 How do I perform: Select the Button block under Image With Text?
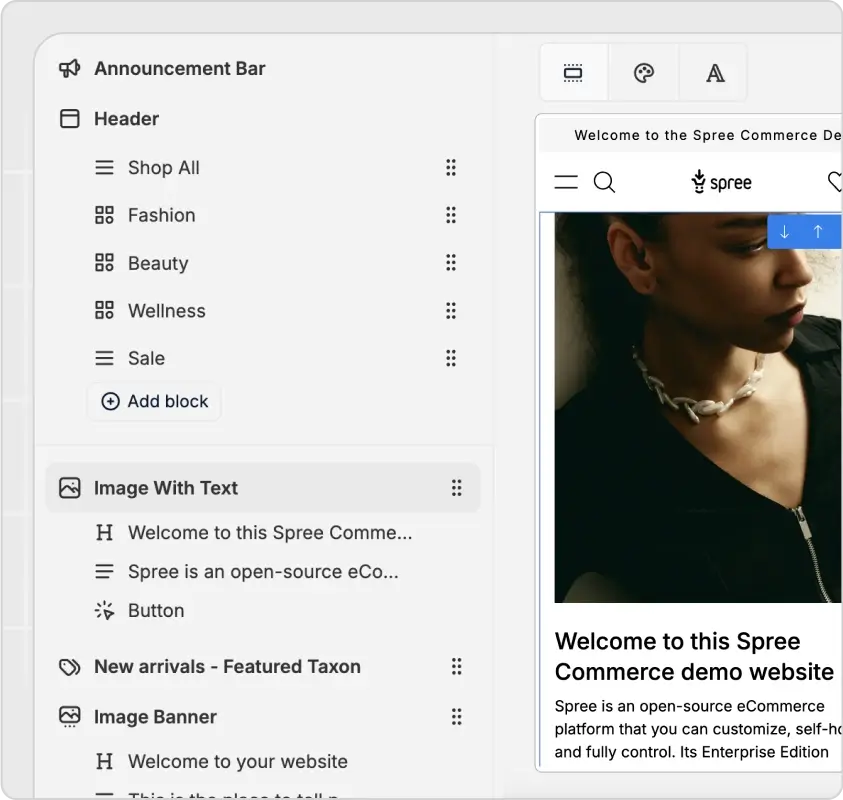pyautogui.click(x=156, y=611)
